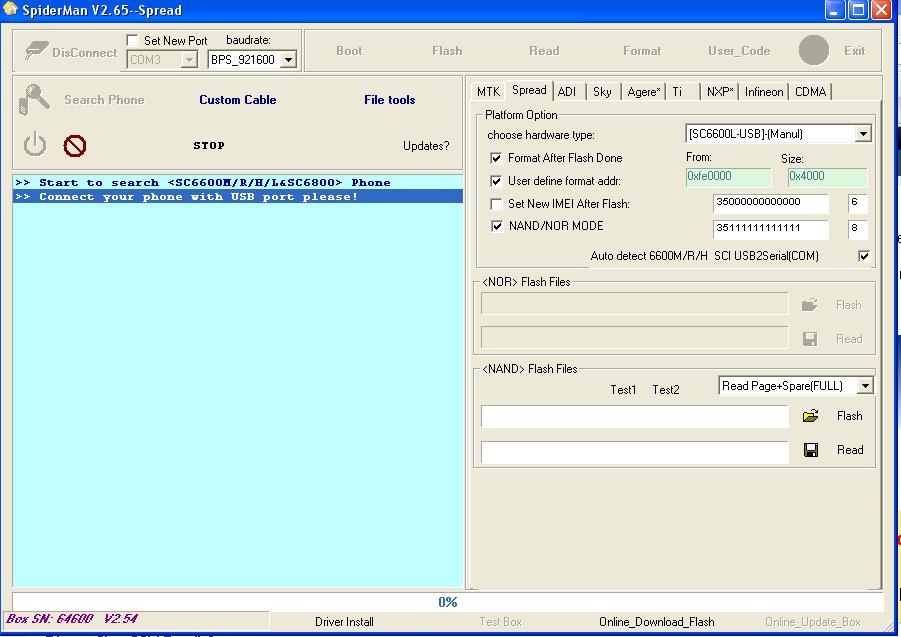Click the NAND save disk icon
Image resolution: width=901 pixels, height=637 pixels.
[x=810, y=450]
